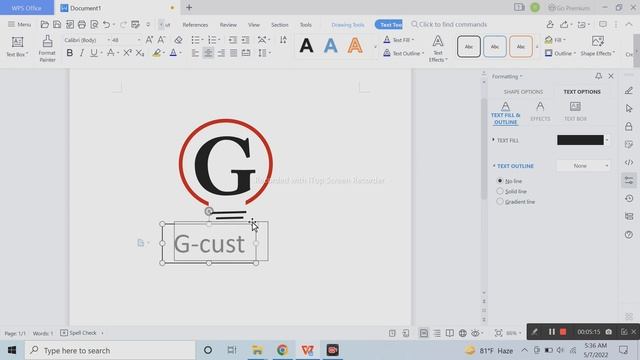Open a new document tab with plus
Screen dimensions: 640x360
(189, 7)
